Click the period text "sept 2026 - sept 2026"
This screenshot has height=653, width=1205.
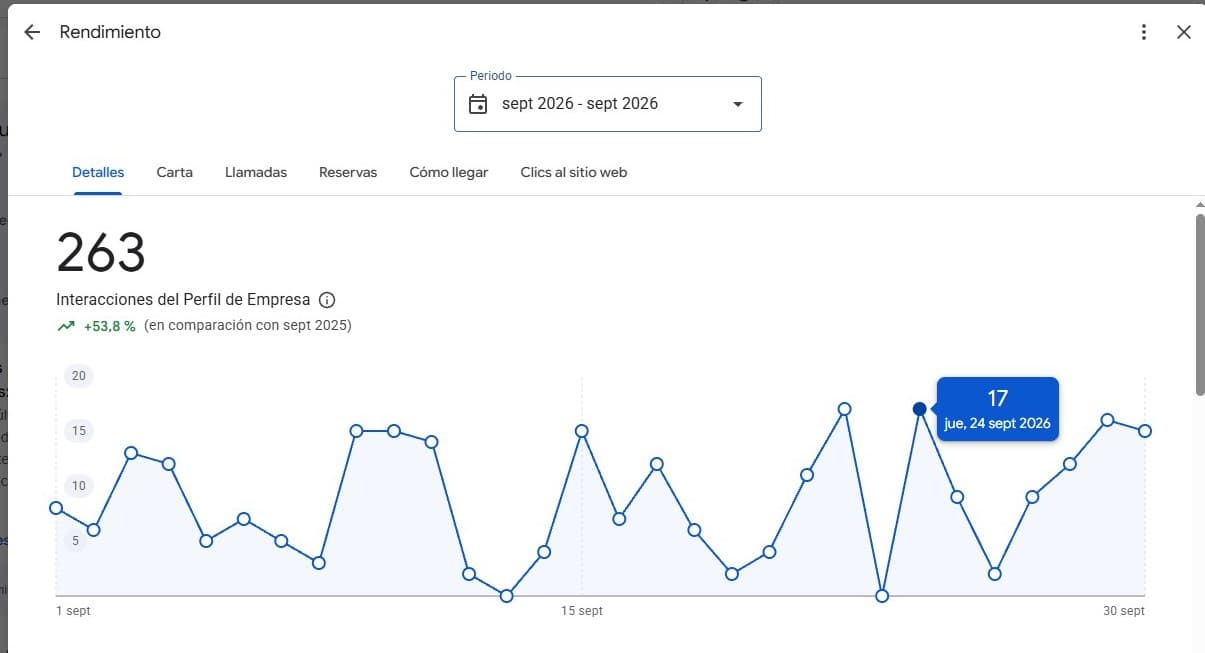580,104
